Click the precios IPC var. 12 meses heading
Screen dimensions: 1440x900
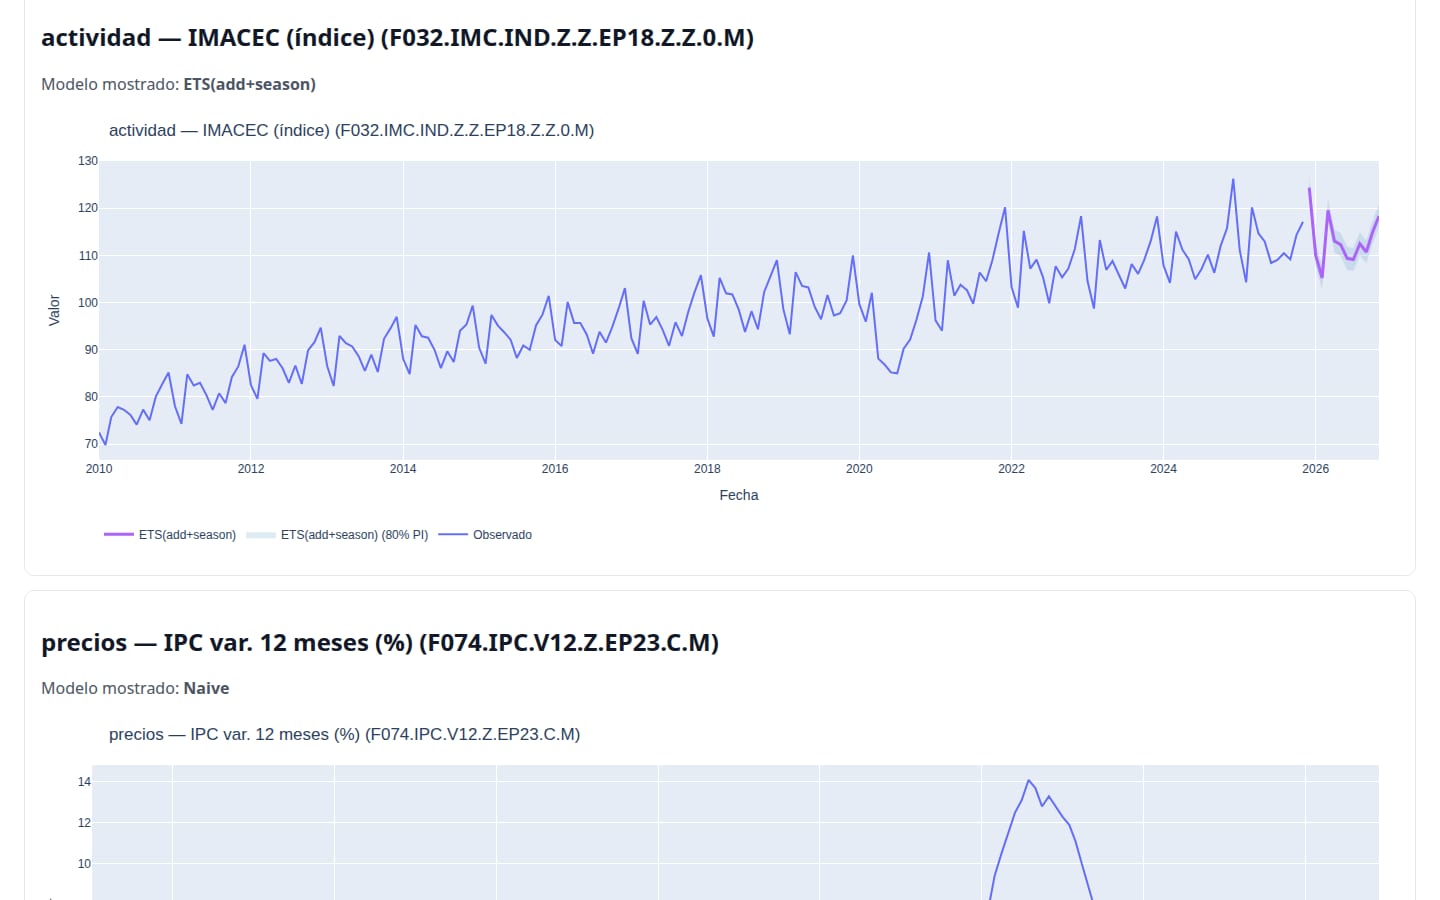380,643
